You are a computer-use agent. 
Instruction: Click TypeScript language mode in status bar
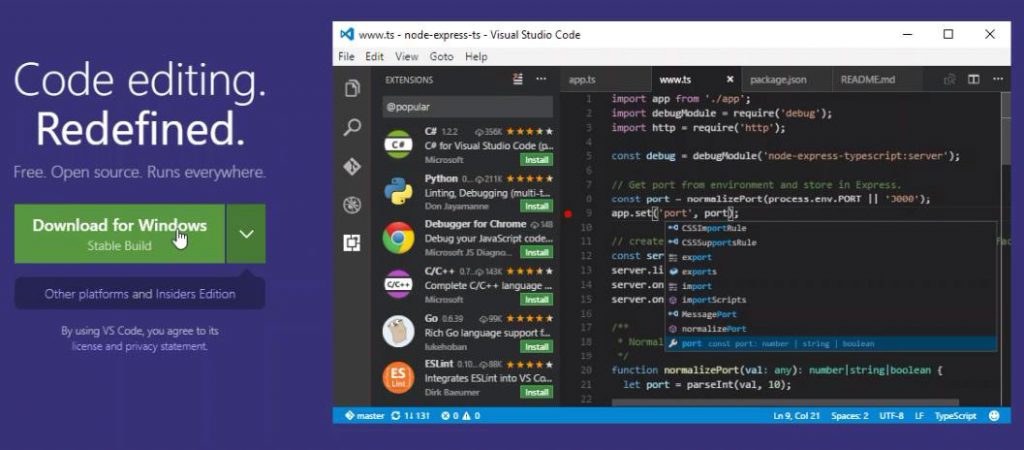955,415
